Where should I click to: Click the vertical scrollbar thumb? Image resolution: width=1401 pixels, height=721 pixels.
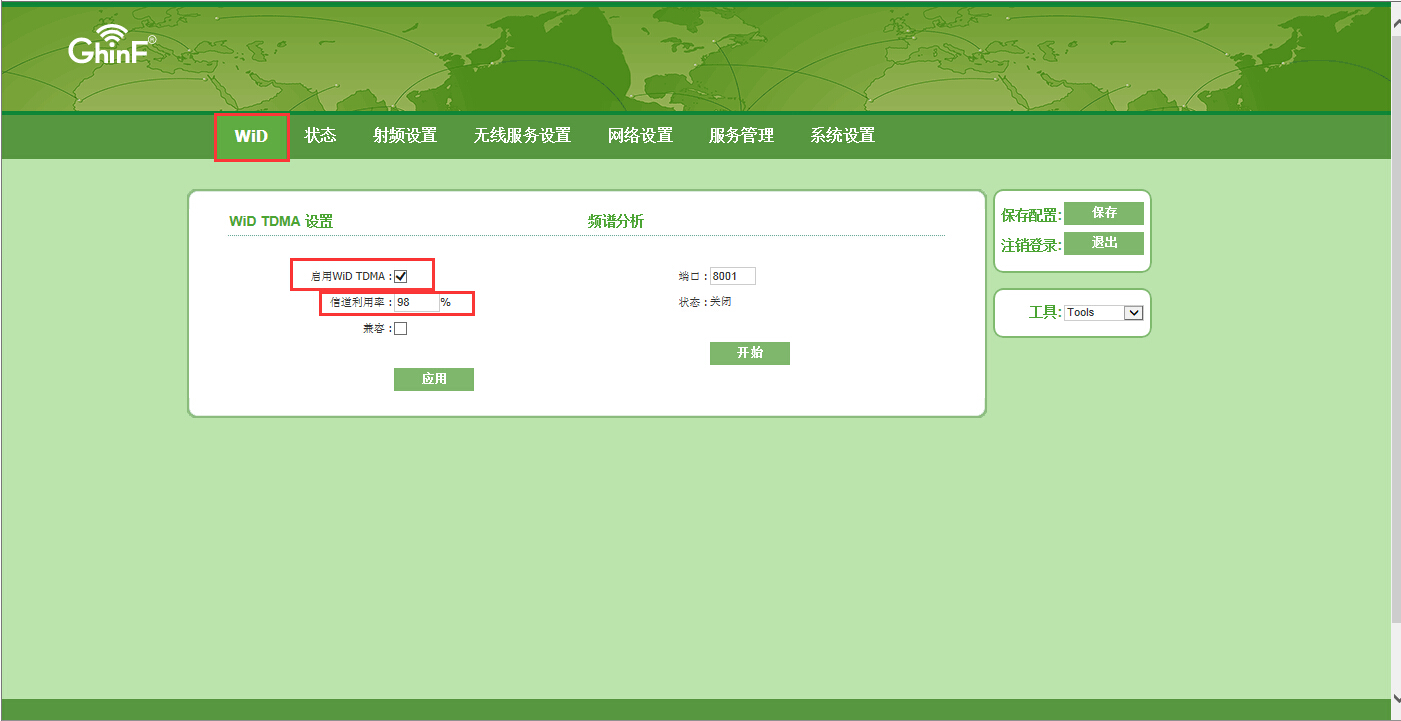click(x=1395, y=320)
